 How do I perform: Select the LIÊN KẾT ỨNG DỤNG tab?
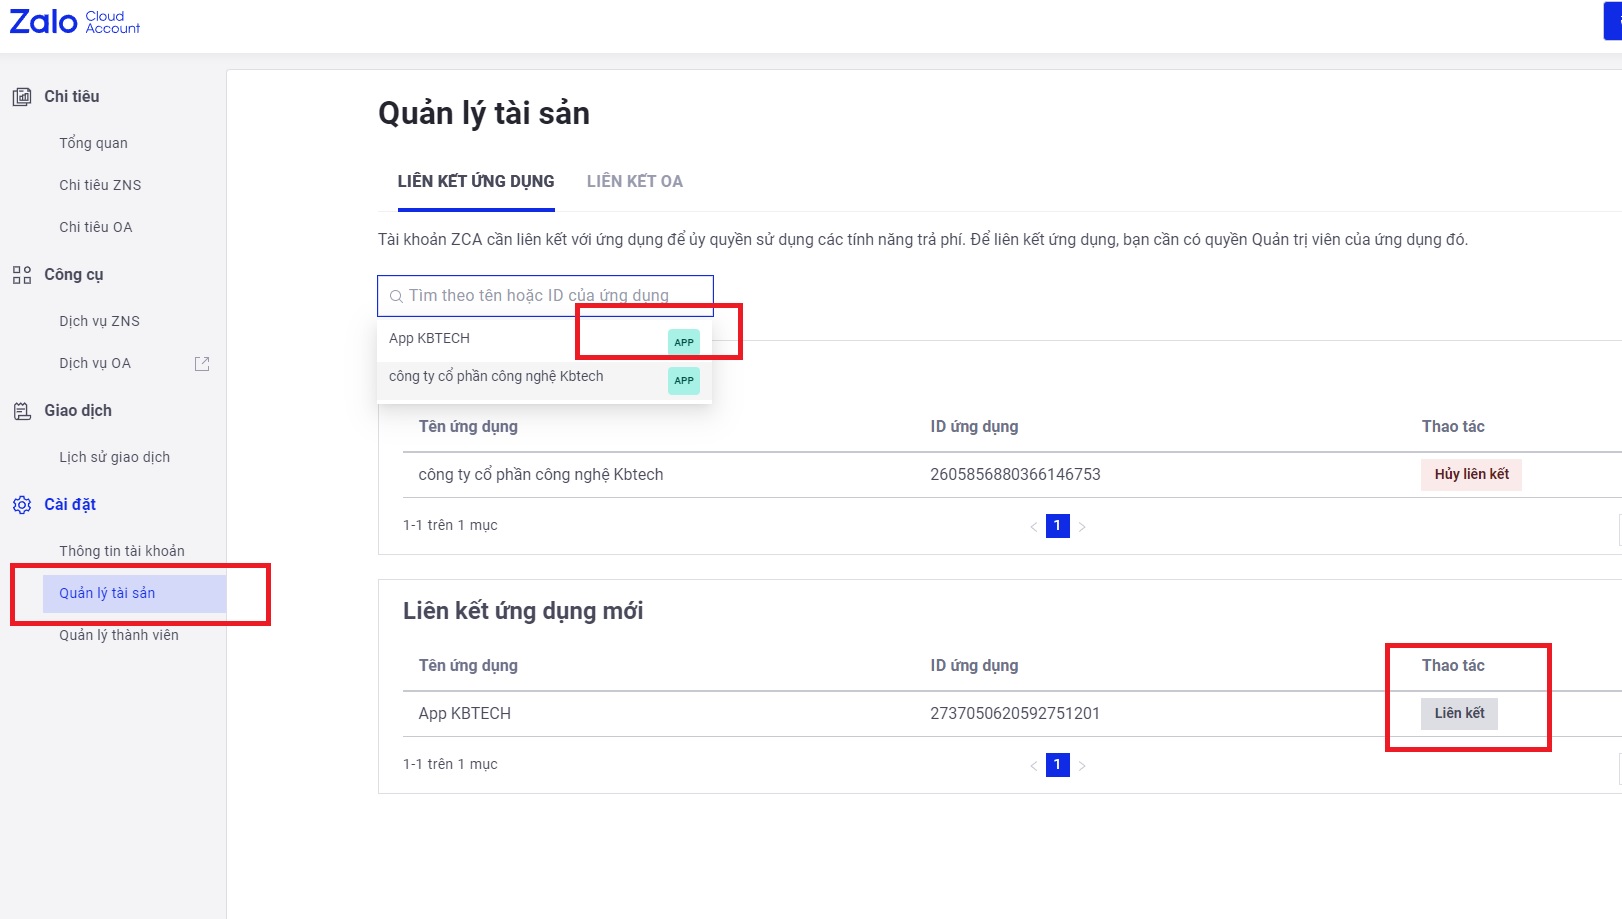pos(476,182)
